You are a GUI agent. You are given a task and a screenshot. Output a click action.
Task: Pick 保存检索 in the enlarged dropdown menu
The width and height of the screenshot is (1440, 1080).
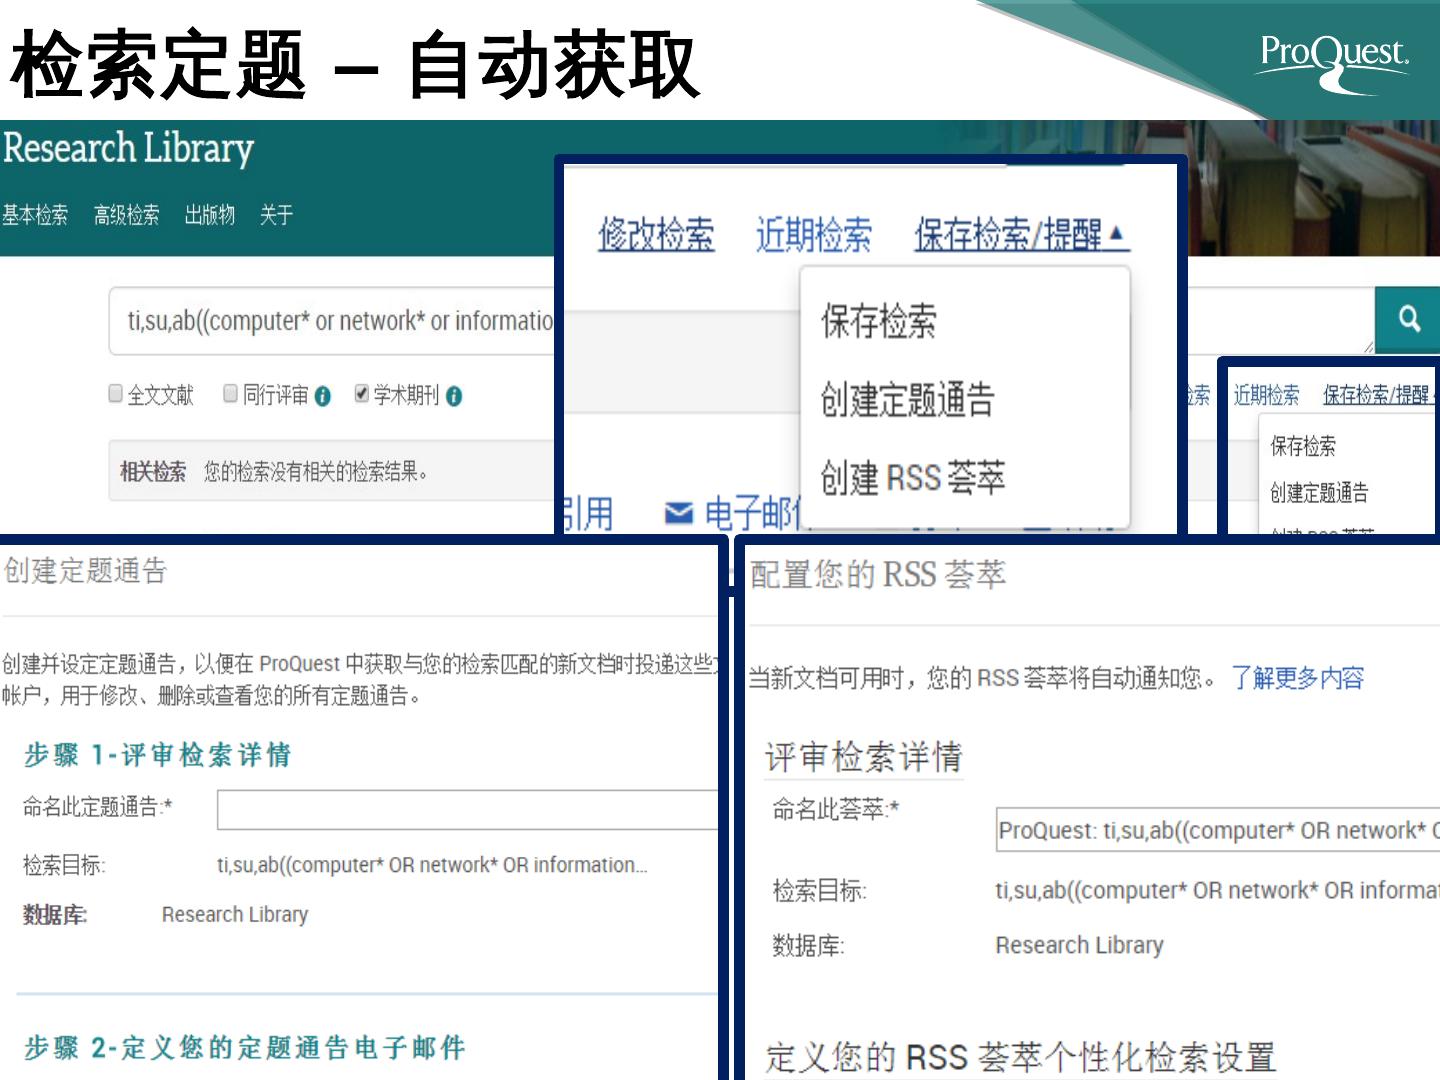coord(878,321)
